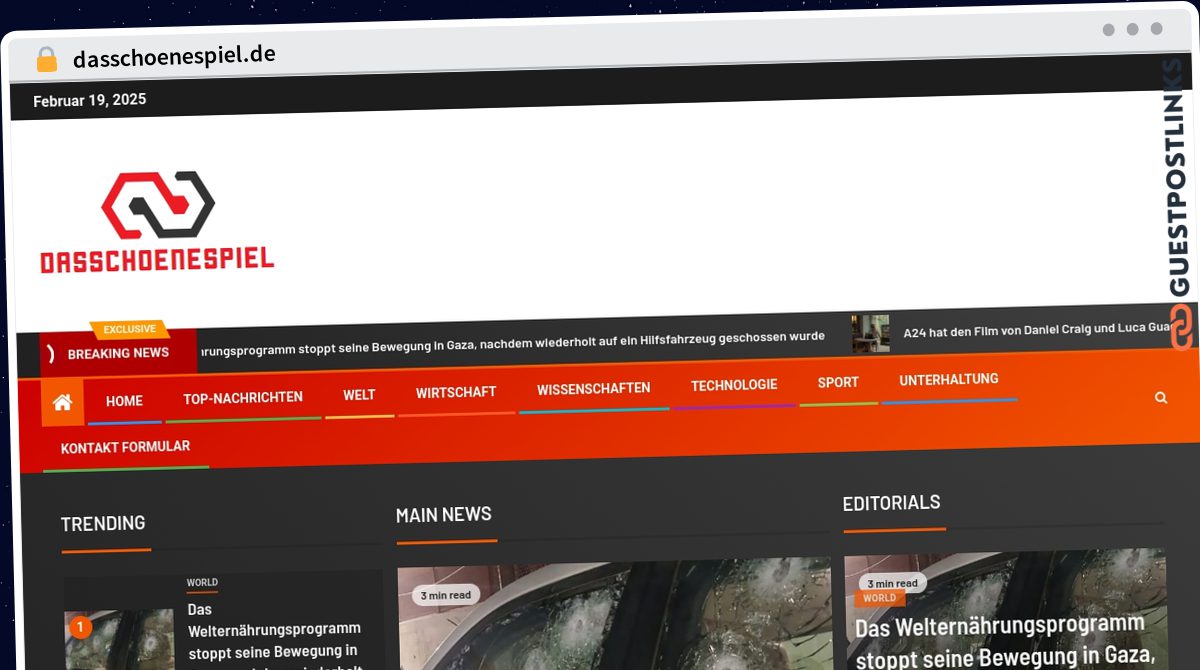Open the TOP-NACHRICHTEN menu item
The image size is (1200, 670).
(243, 398)
